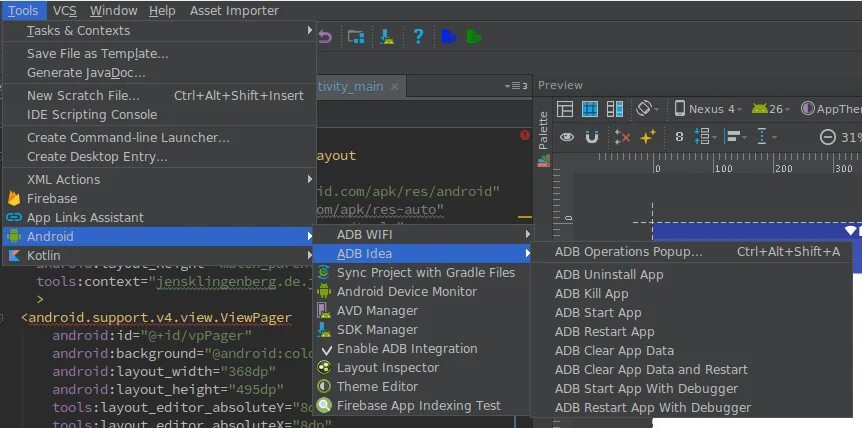Viewport: 862px width, 428px height.
Task: Toggle show constraints eye icon
Action: point(567,137)
